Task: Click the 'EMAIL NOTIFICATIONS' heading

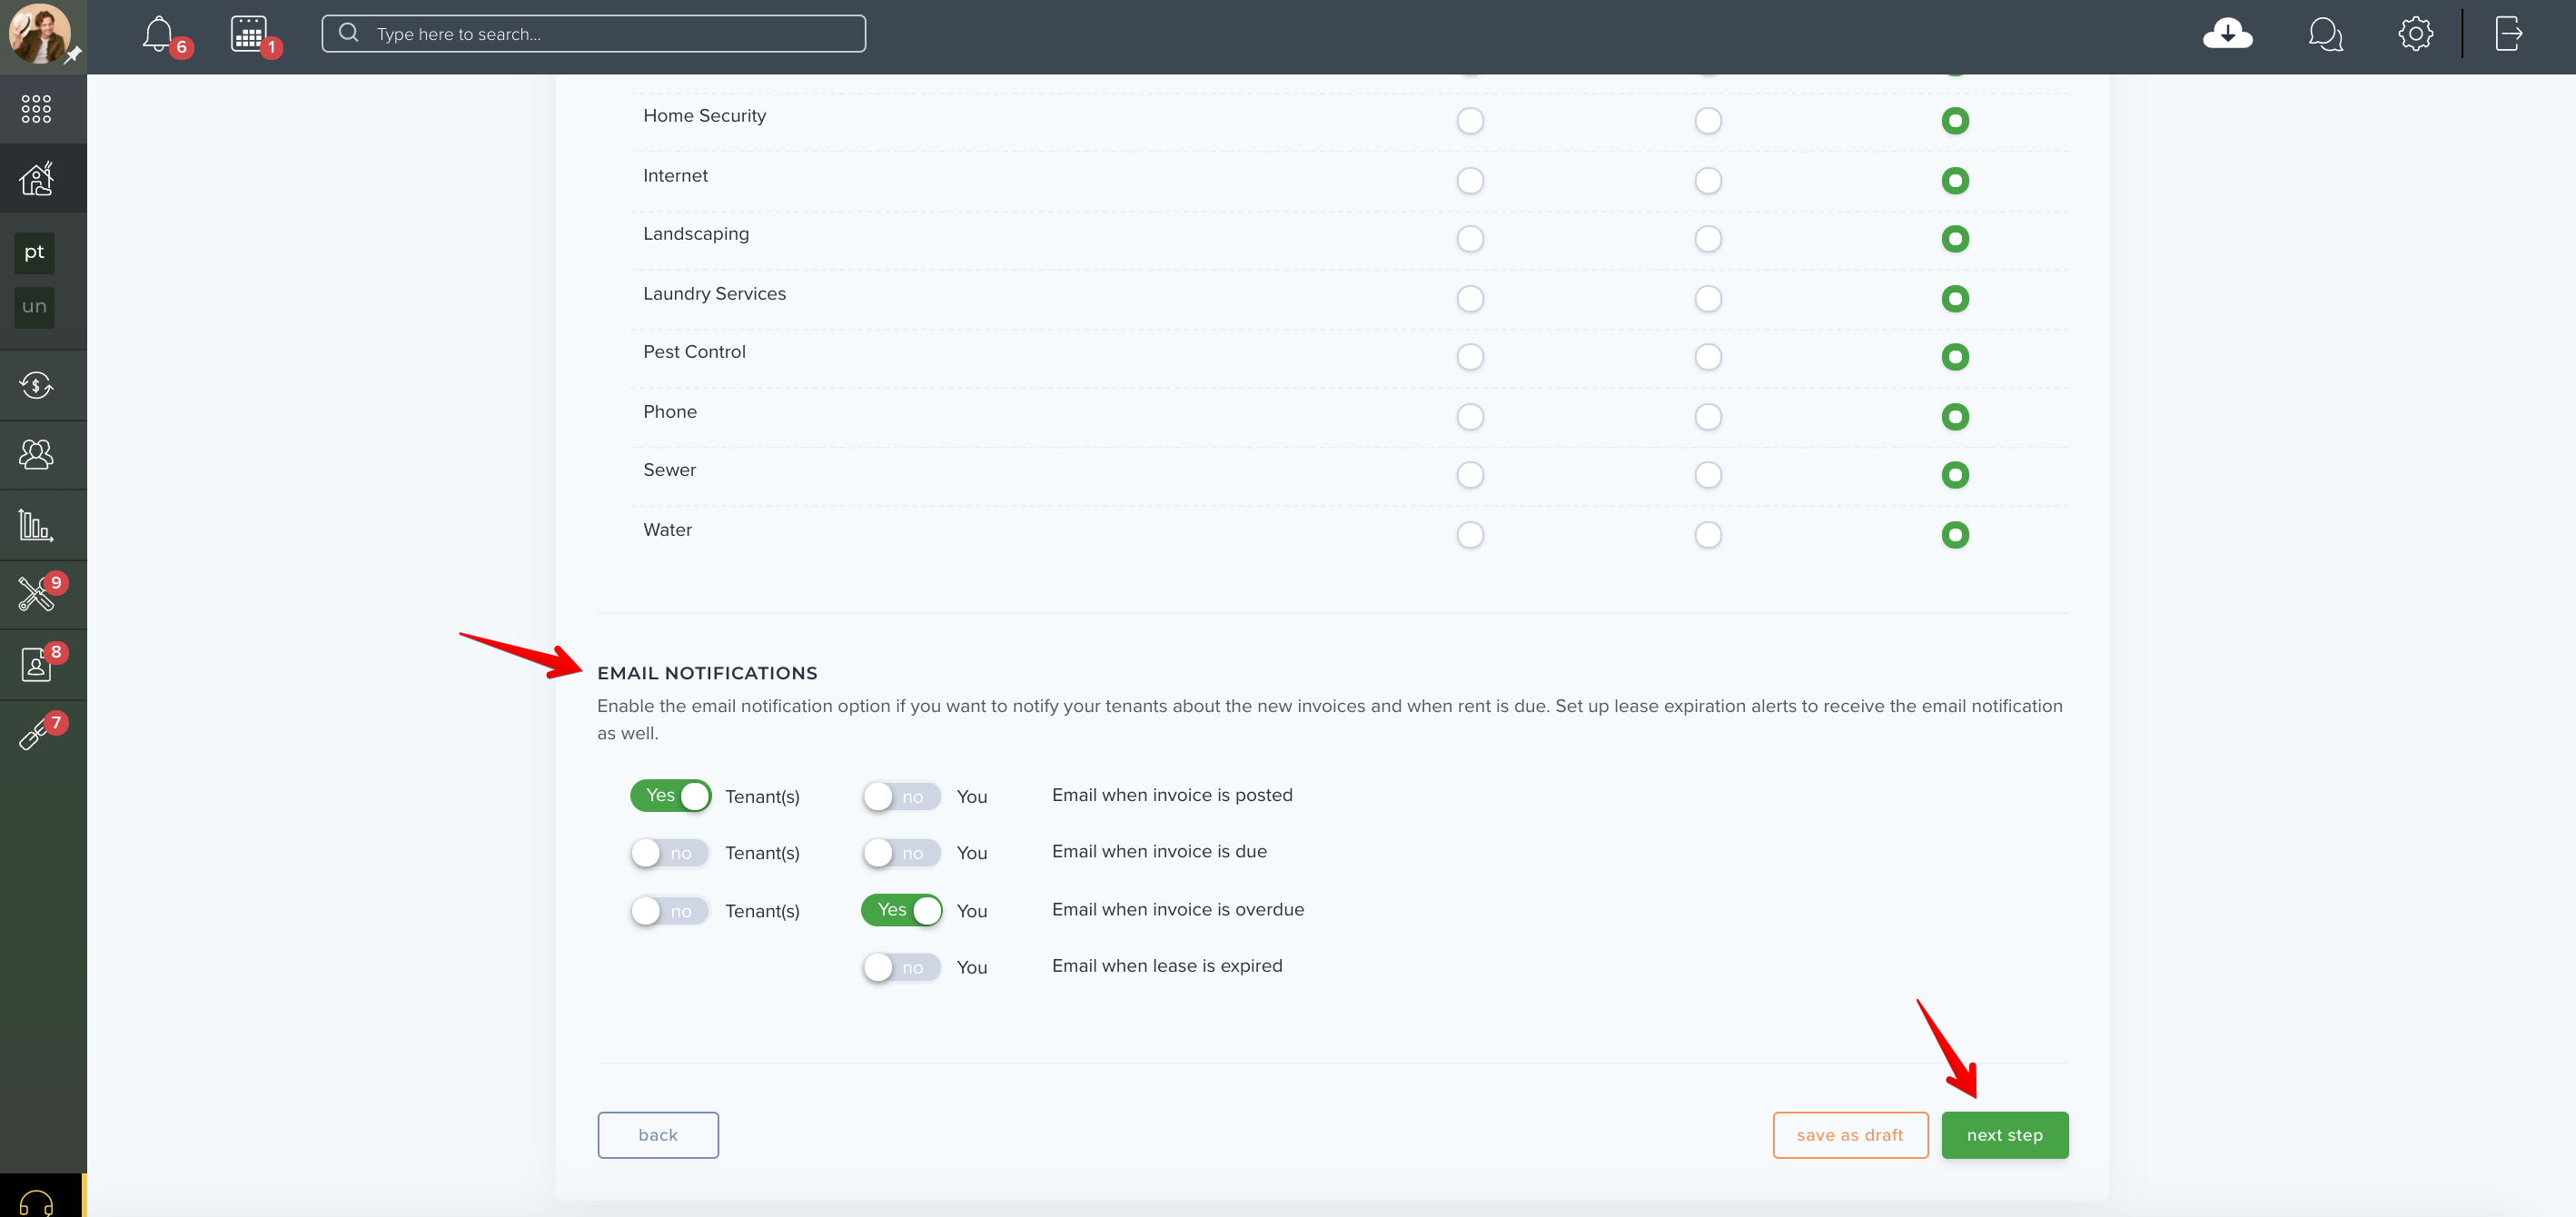Action: click(707, 674)
